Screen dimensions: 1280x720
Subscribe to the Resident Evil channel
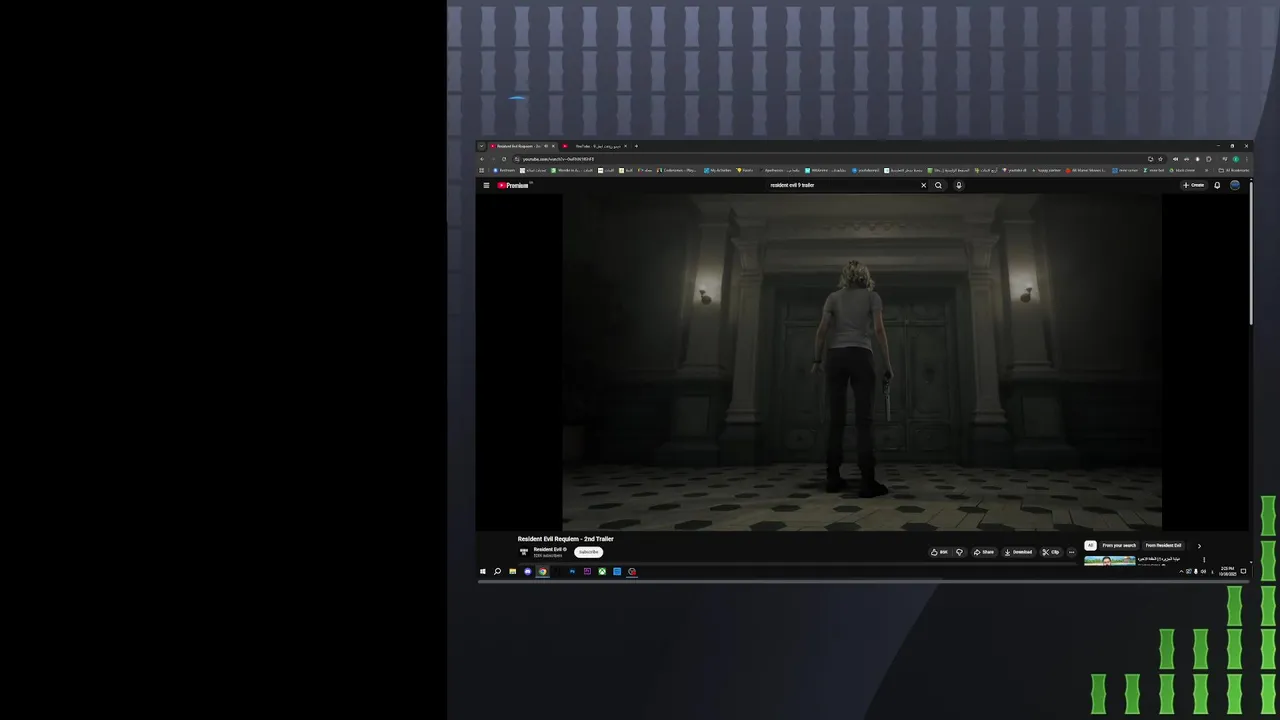tap(588, 552)
